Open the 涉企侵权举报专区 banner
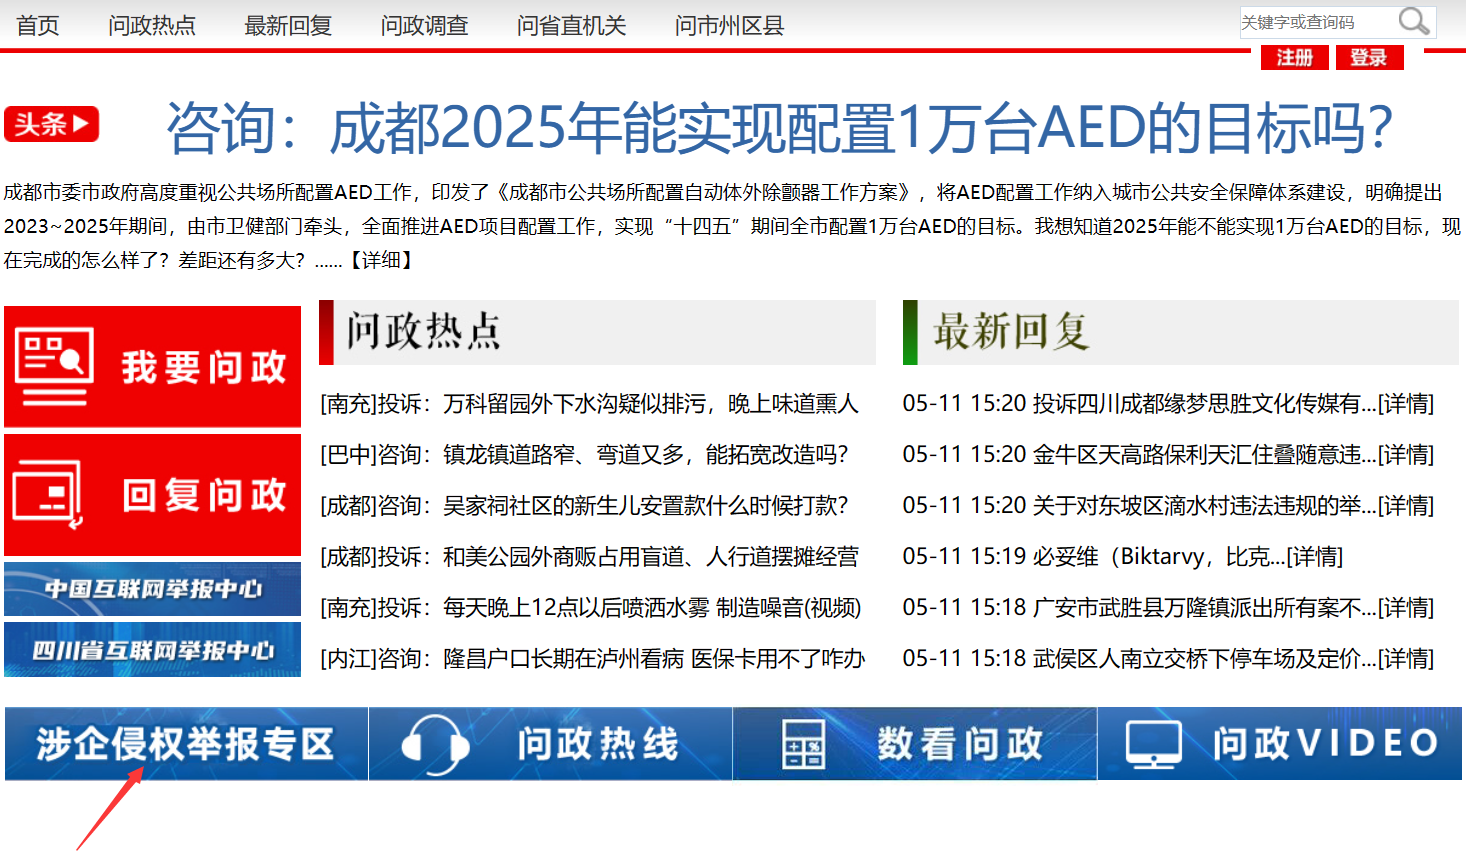Viewport: 1466px width, 856px height. (186, 744)
